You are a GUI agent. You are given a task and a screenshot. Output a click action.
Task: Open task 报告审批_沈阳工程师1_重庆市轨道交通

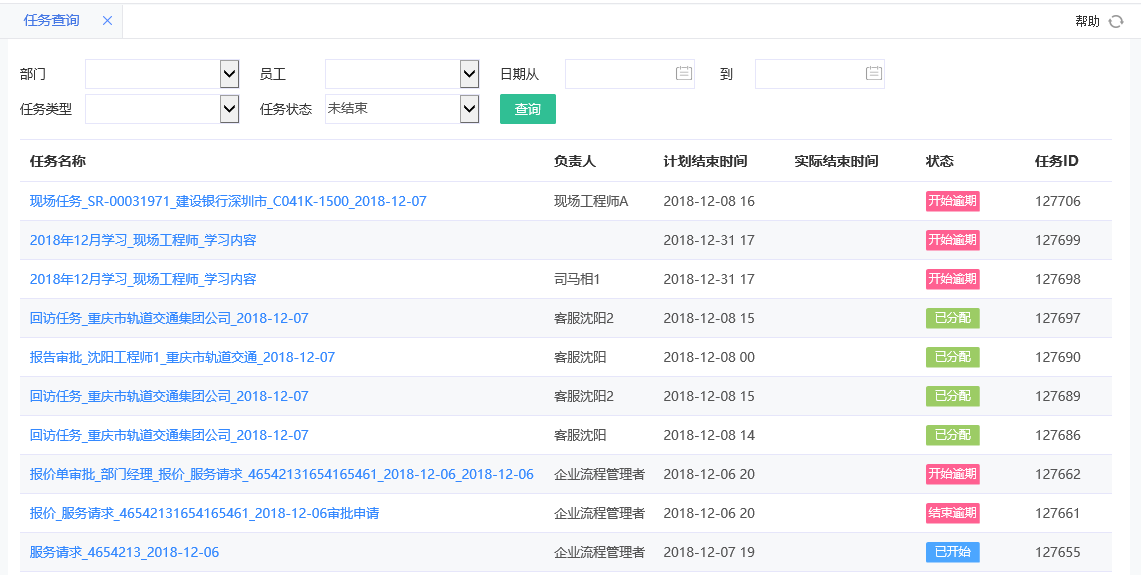182,357
